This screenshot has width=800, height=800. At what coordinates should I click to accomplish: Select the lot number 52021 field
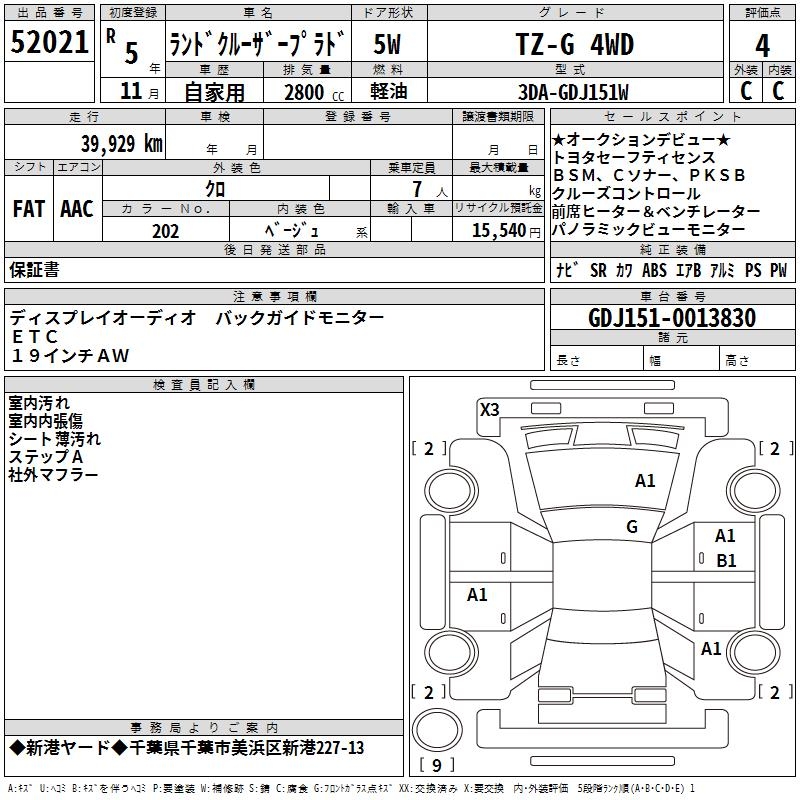[x=48, y=44]
